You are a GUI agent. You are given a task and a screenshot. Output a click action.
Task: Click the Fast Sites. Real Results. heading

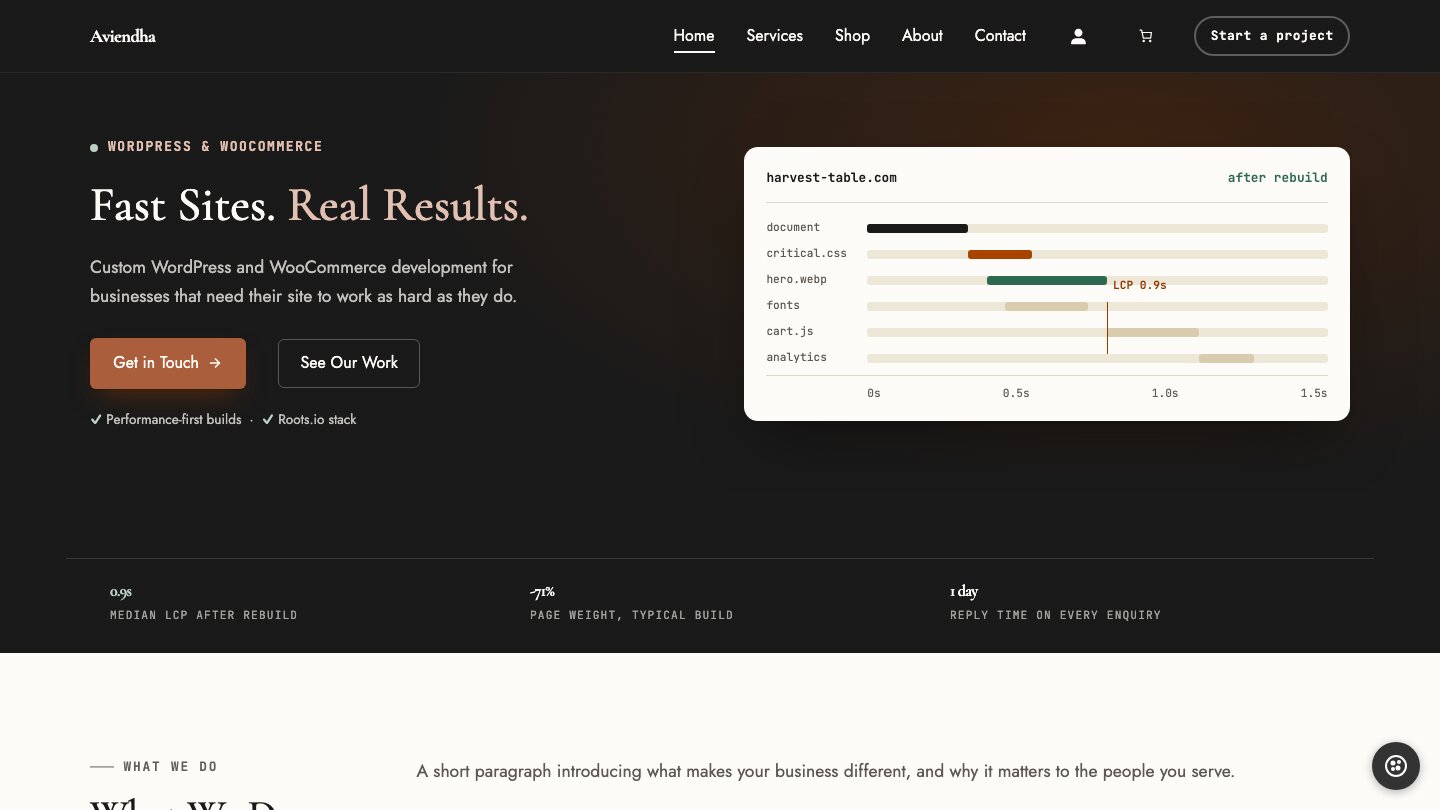tap(309, 205)
